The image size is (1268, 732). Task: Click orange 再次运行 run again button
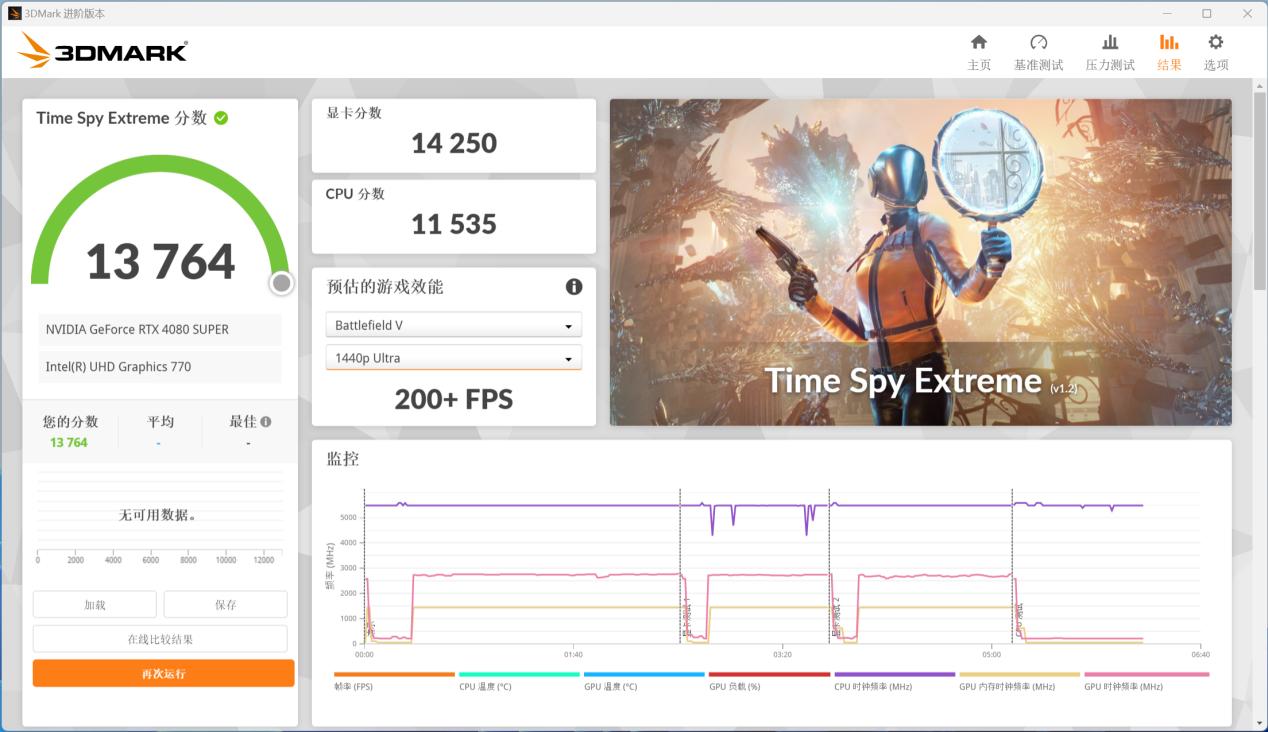click(163, 673)
